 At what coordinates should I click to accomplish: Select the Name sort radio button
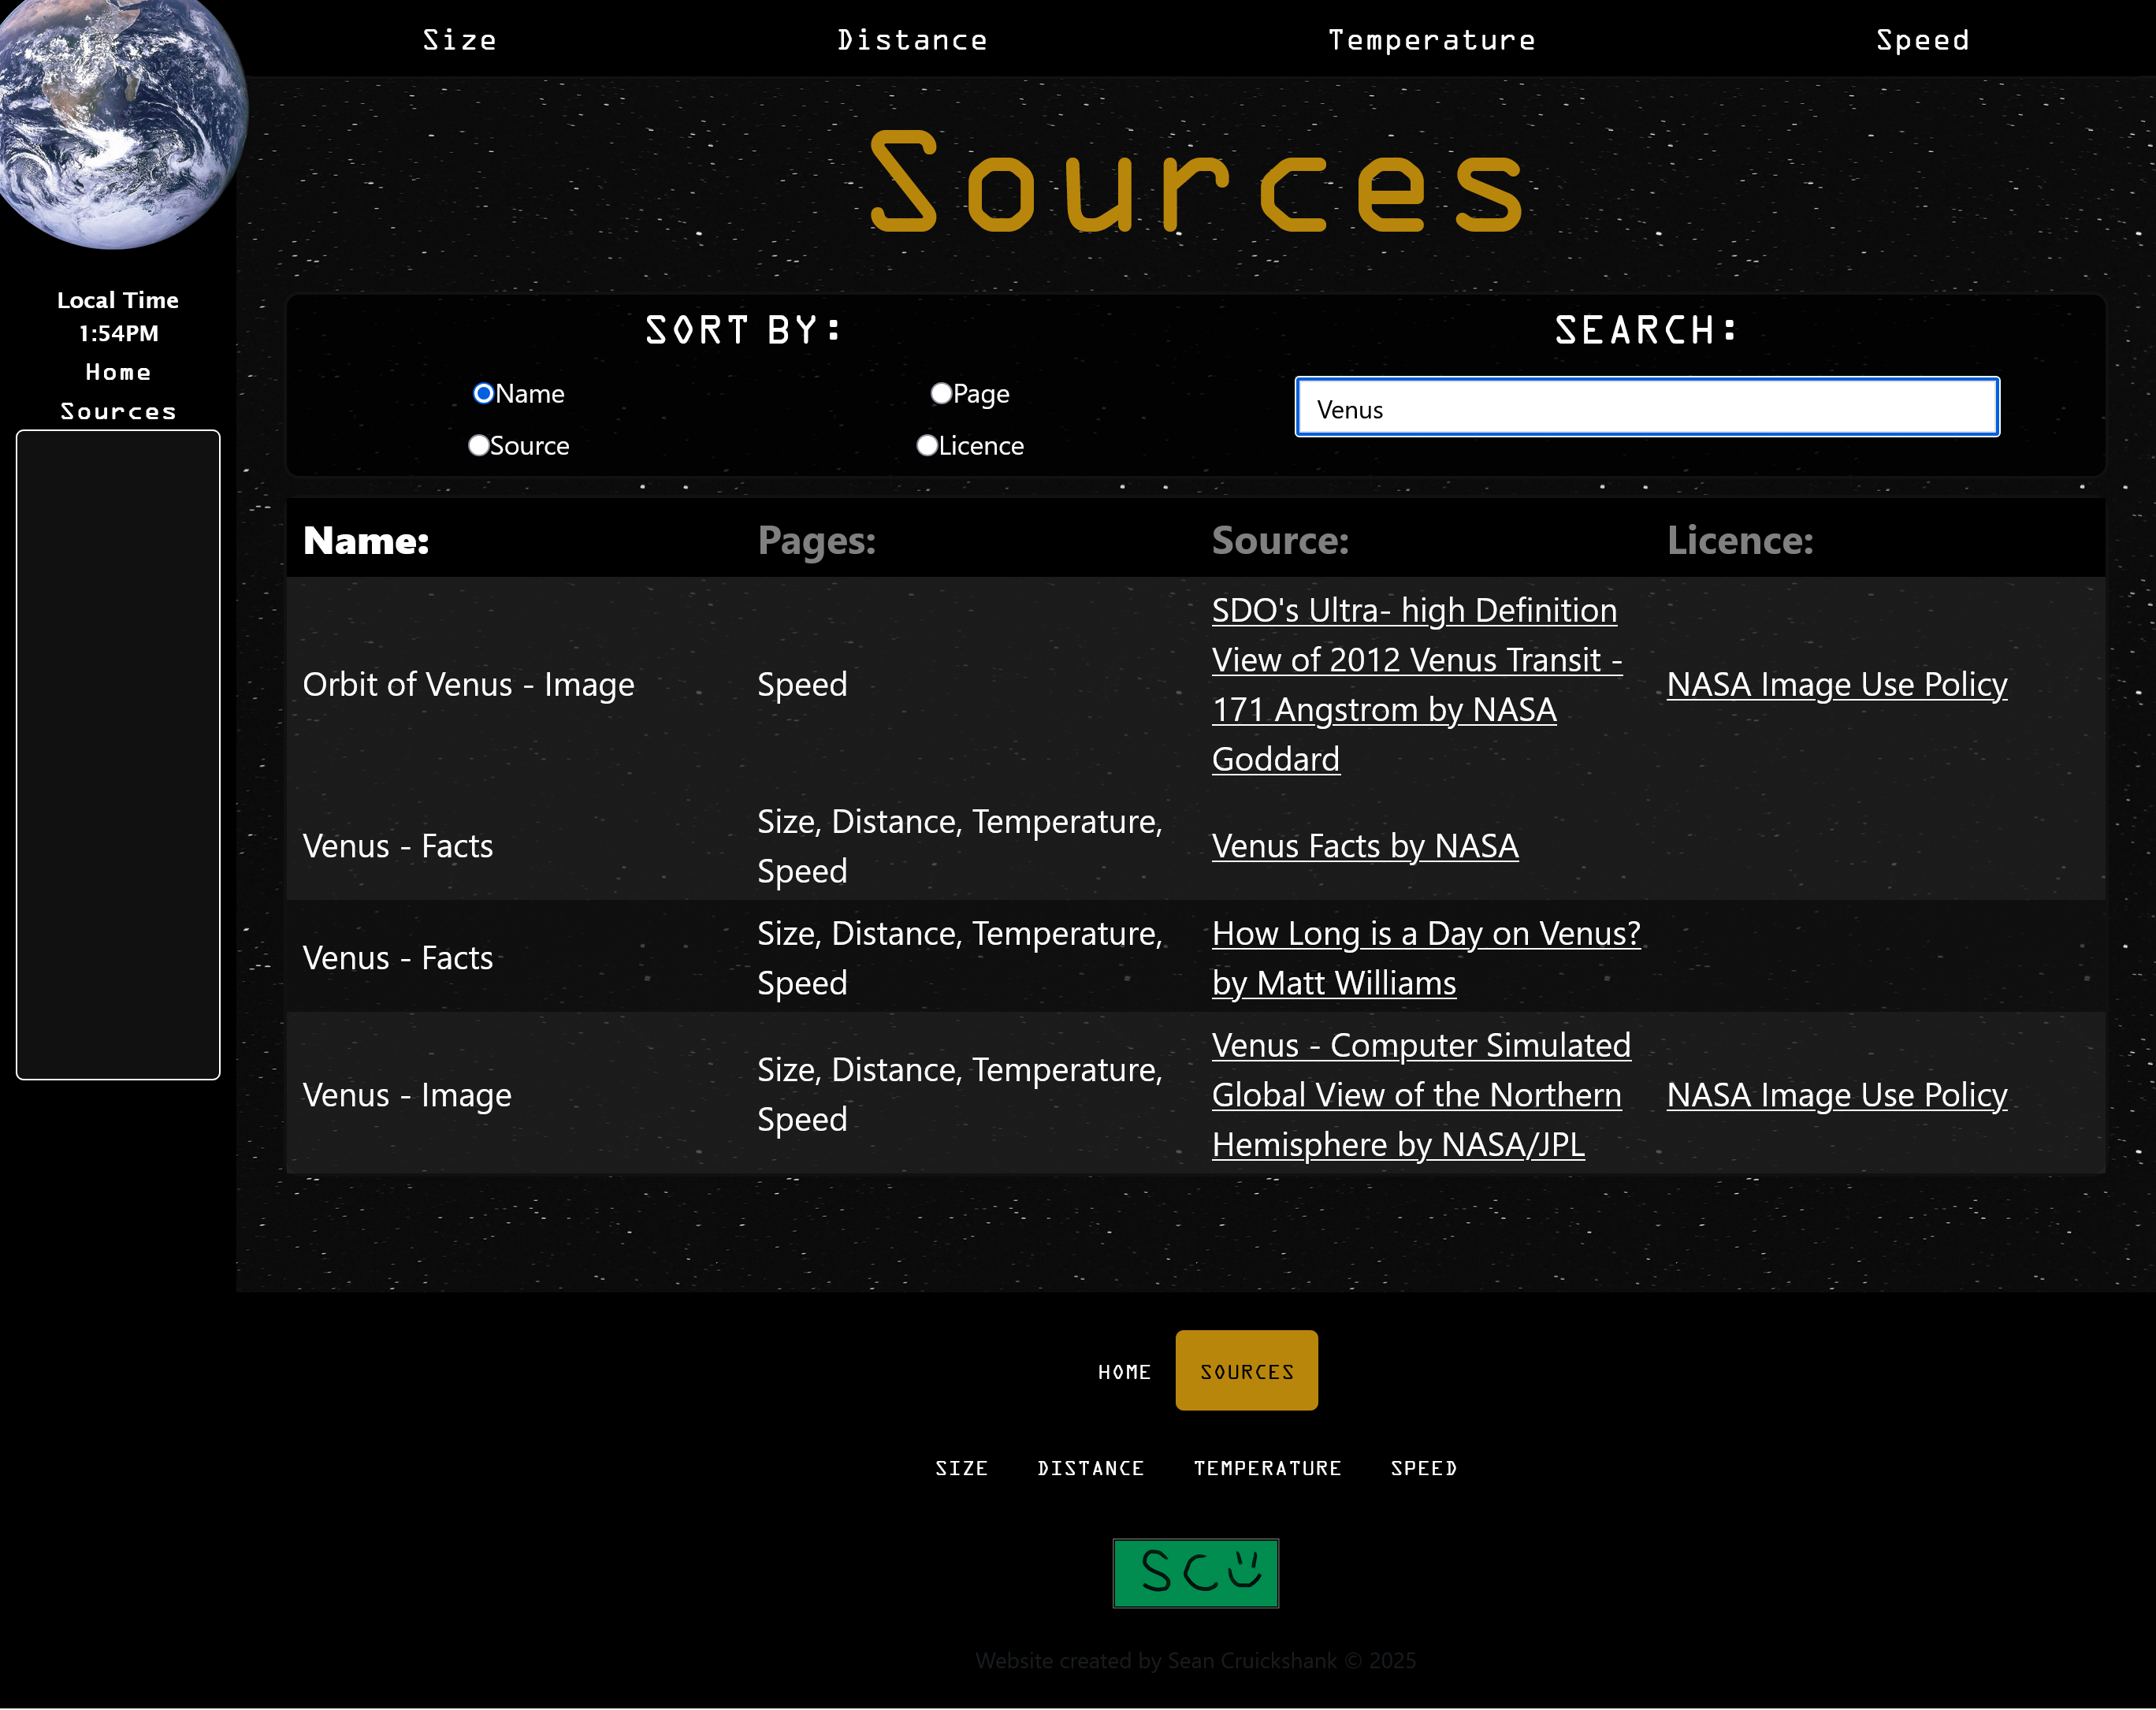484,394
